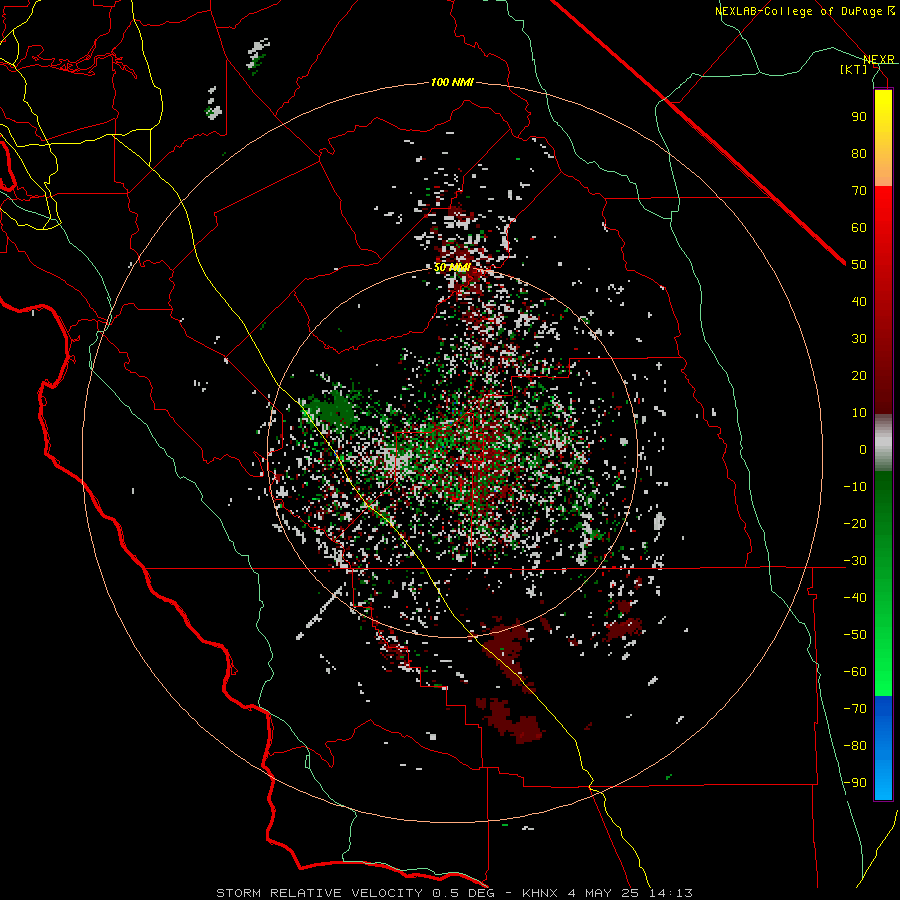Click the 90 value on the velocity scale
This screenshot has height=900, width=900.
[x=859, y=117]
